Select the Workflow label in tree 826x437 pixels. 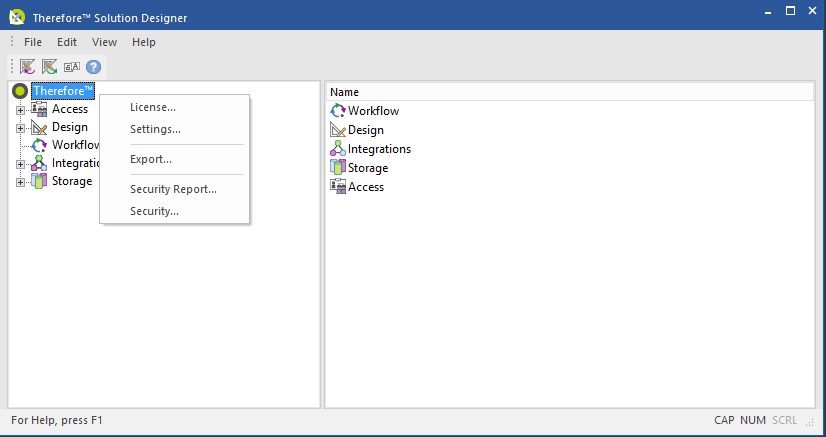tap(75, 145)
